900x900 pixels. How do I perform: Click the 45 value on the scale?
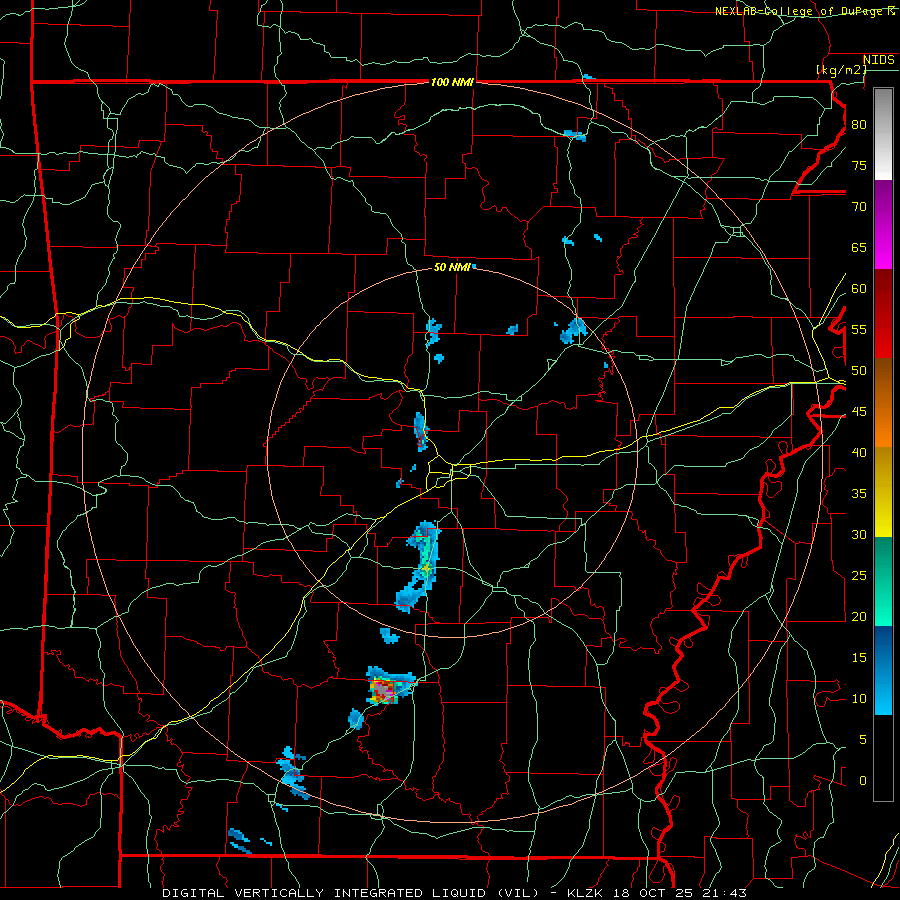pos(859,412)
